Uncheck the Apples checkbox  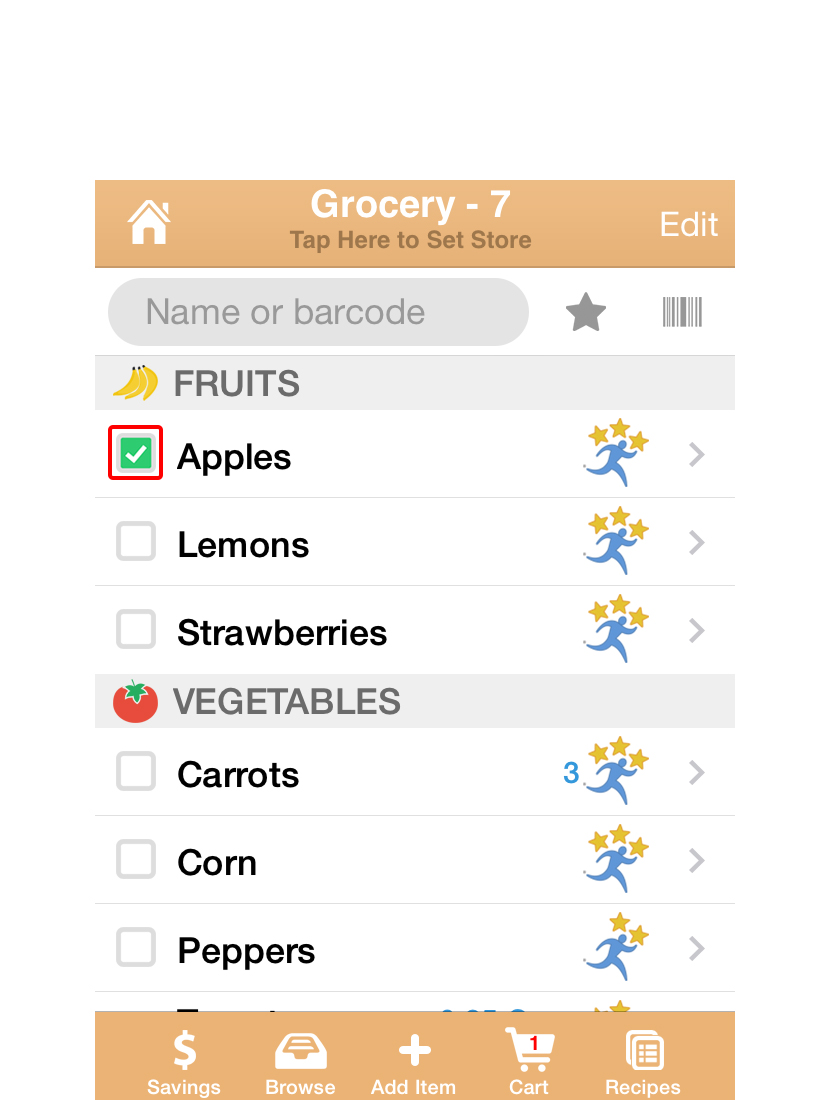pyautogui.click(x=135, y=453)
